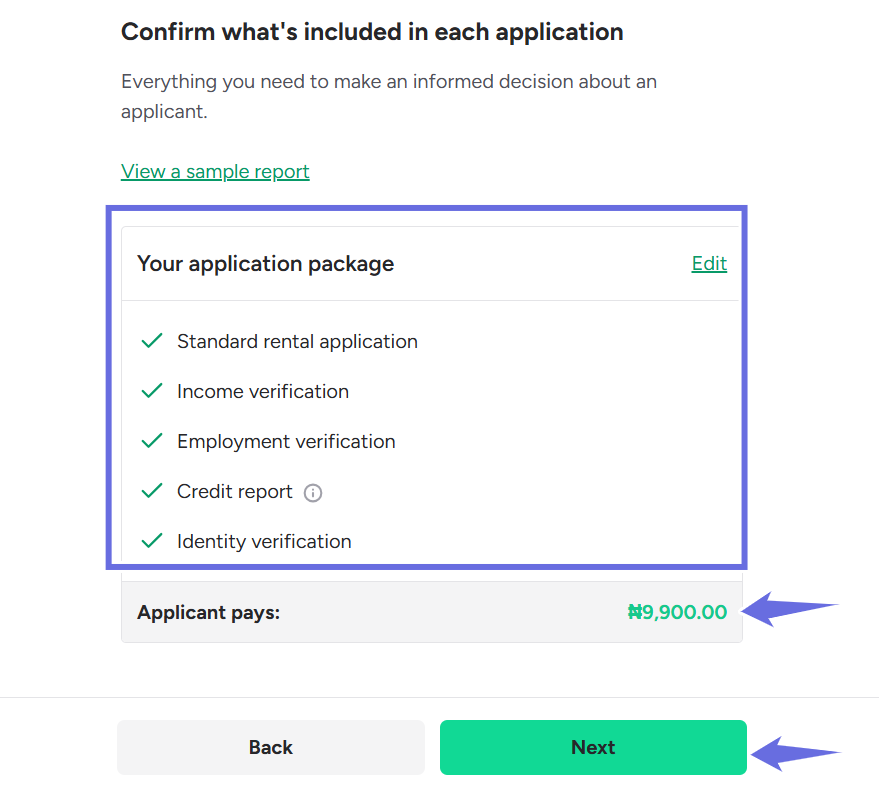Click the Your application package heading
The height and width of the screenshot is (794, 879).
click(265, 264)
